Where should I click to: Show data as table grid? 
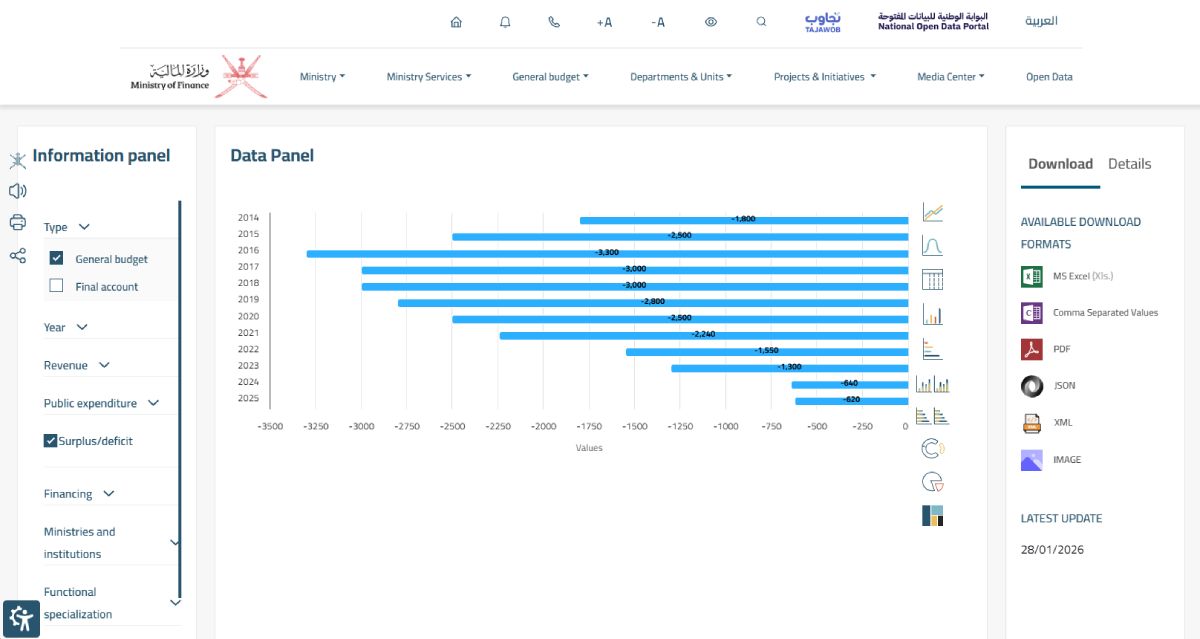click(x=933, y=280)
